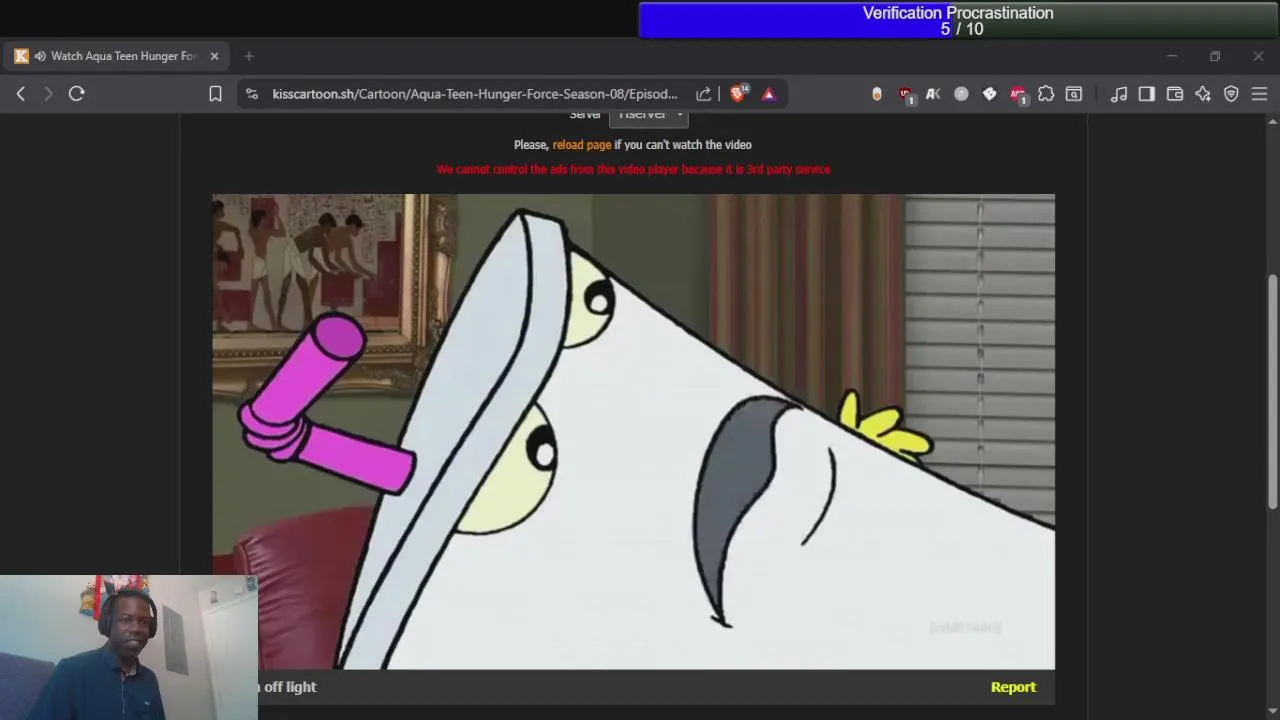Image resolution: width=1280 pixels, height=720 pixels.
Task: Toggle the browser sidebar panel icon
Action: [x=1147, y=94]
